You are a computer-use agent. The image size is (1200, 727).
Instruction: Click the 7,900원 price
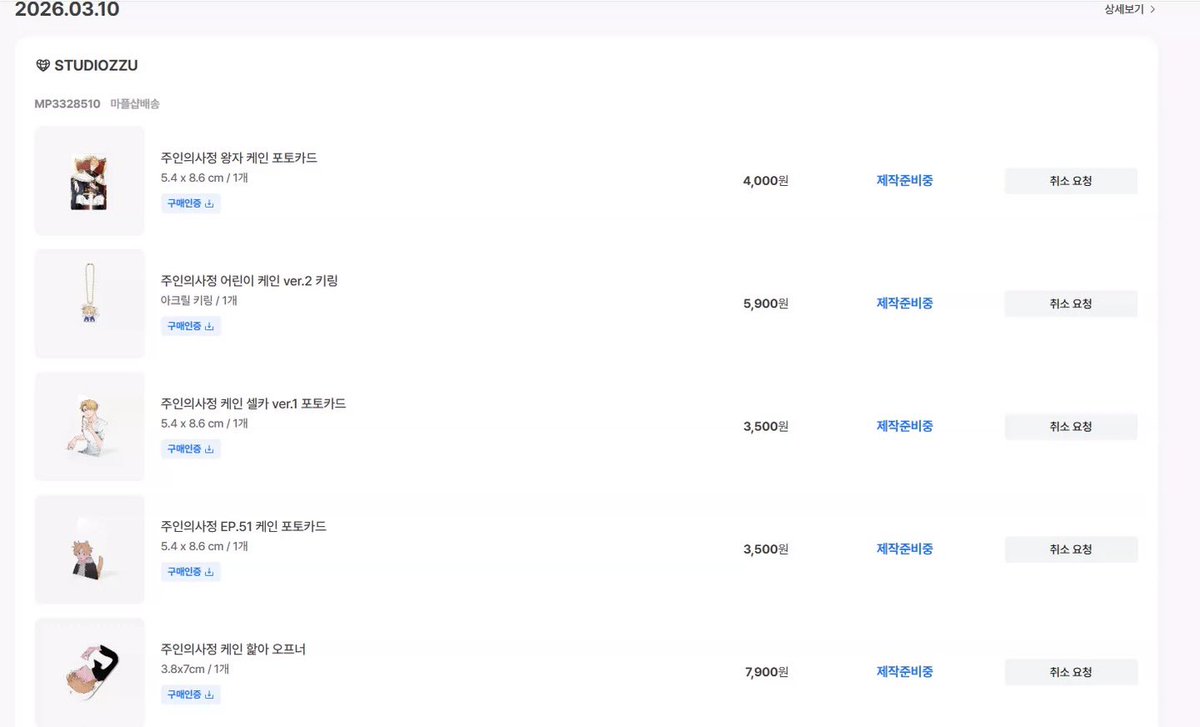click(x=766, y=672)
